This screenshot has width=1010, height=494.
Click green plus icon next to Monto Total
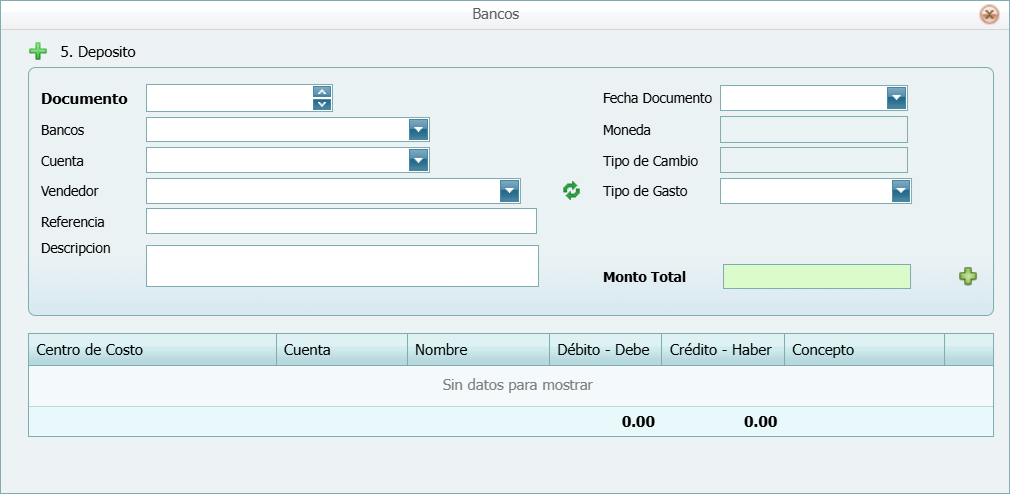(967, 277)
